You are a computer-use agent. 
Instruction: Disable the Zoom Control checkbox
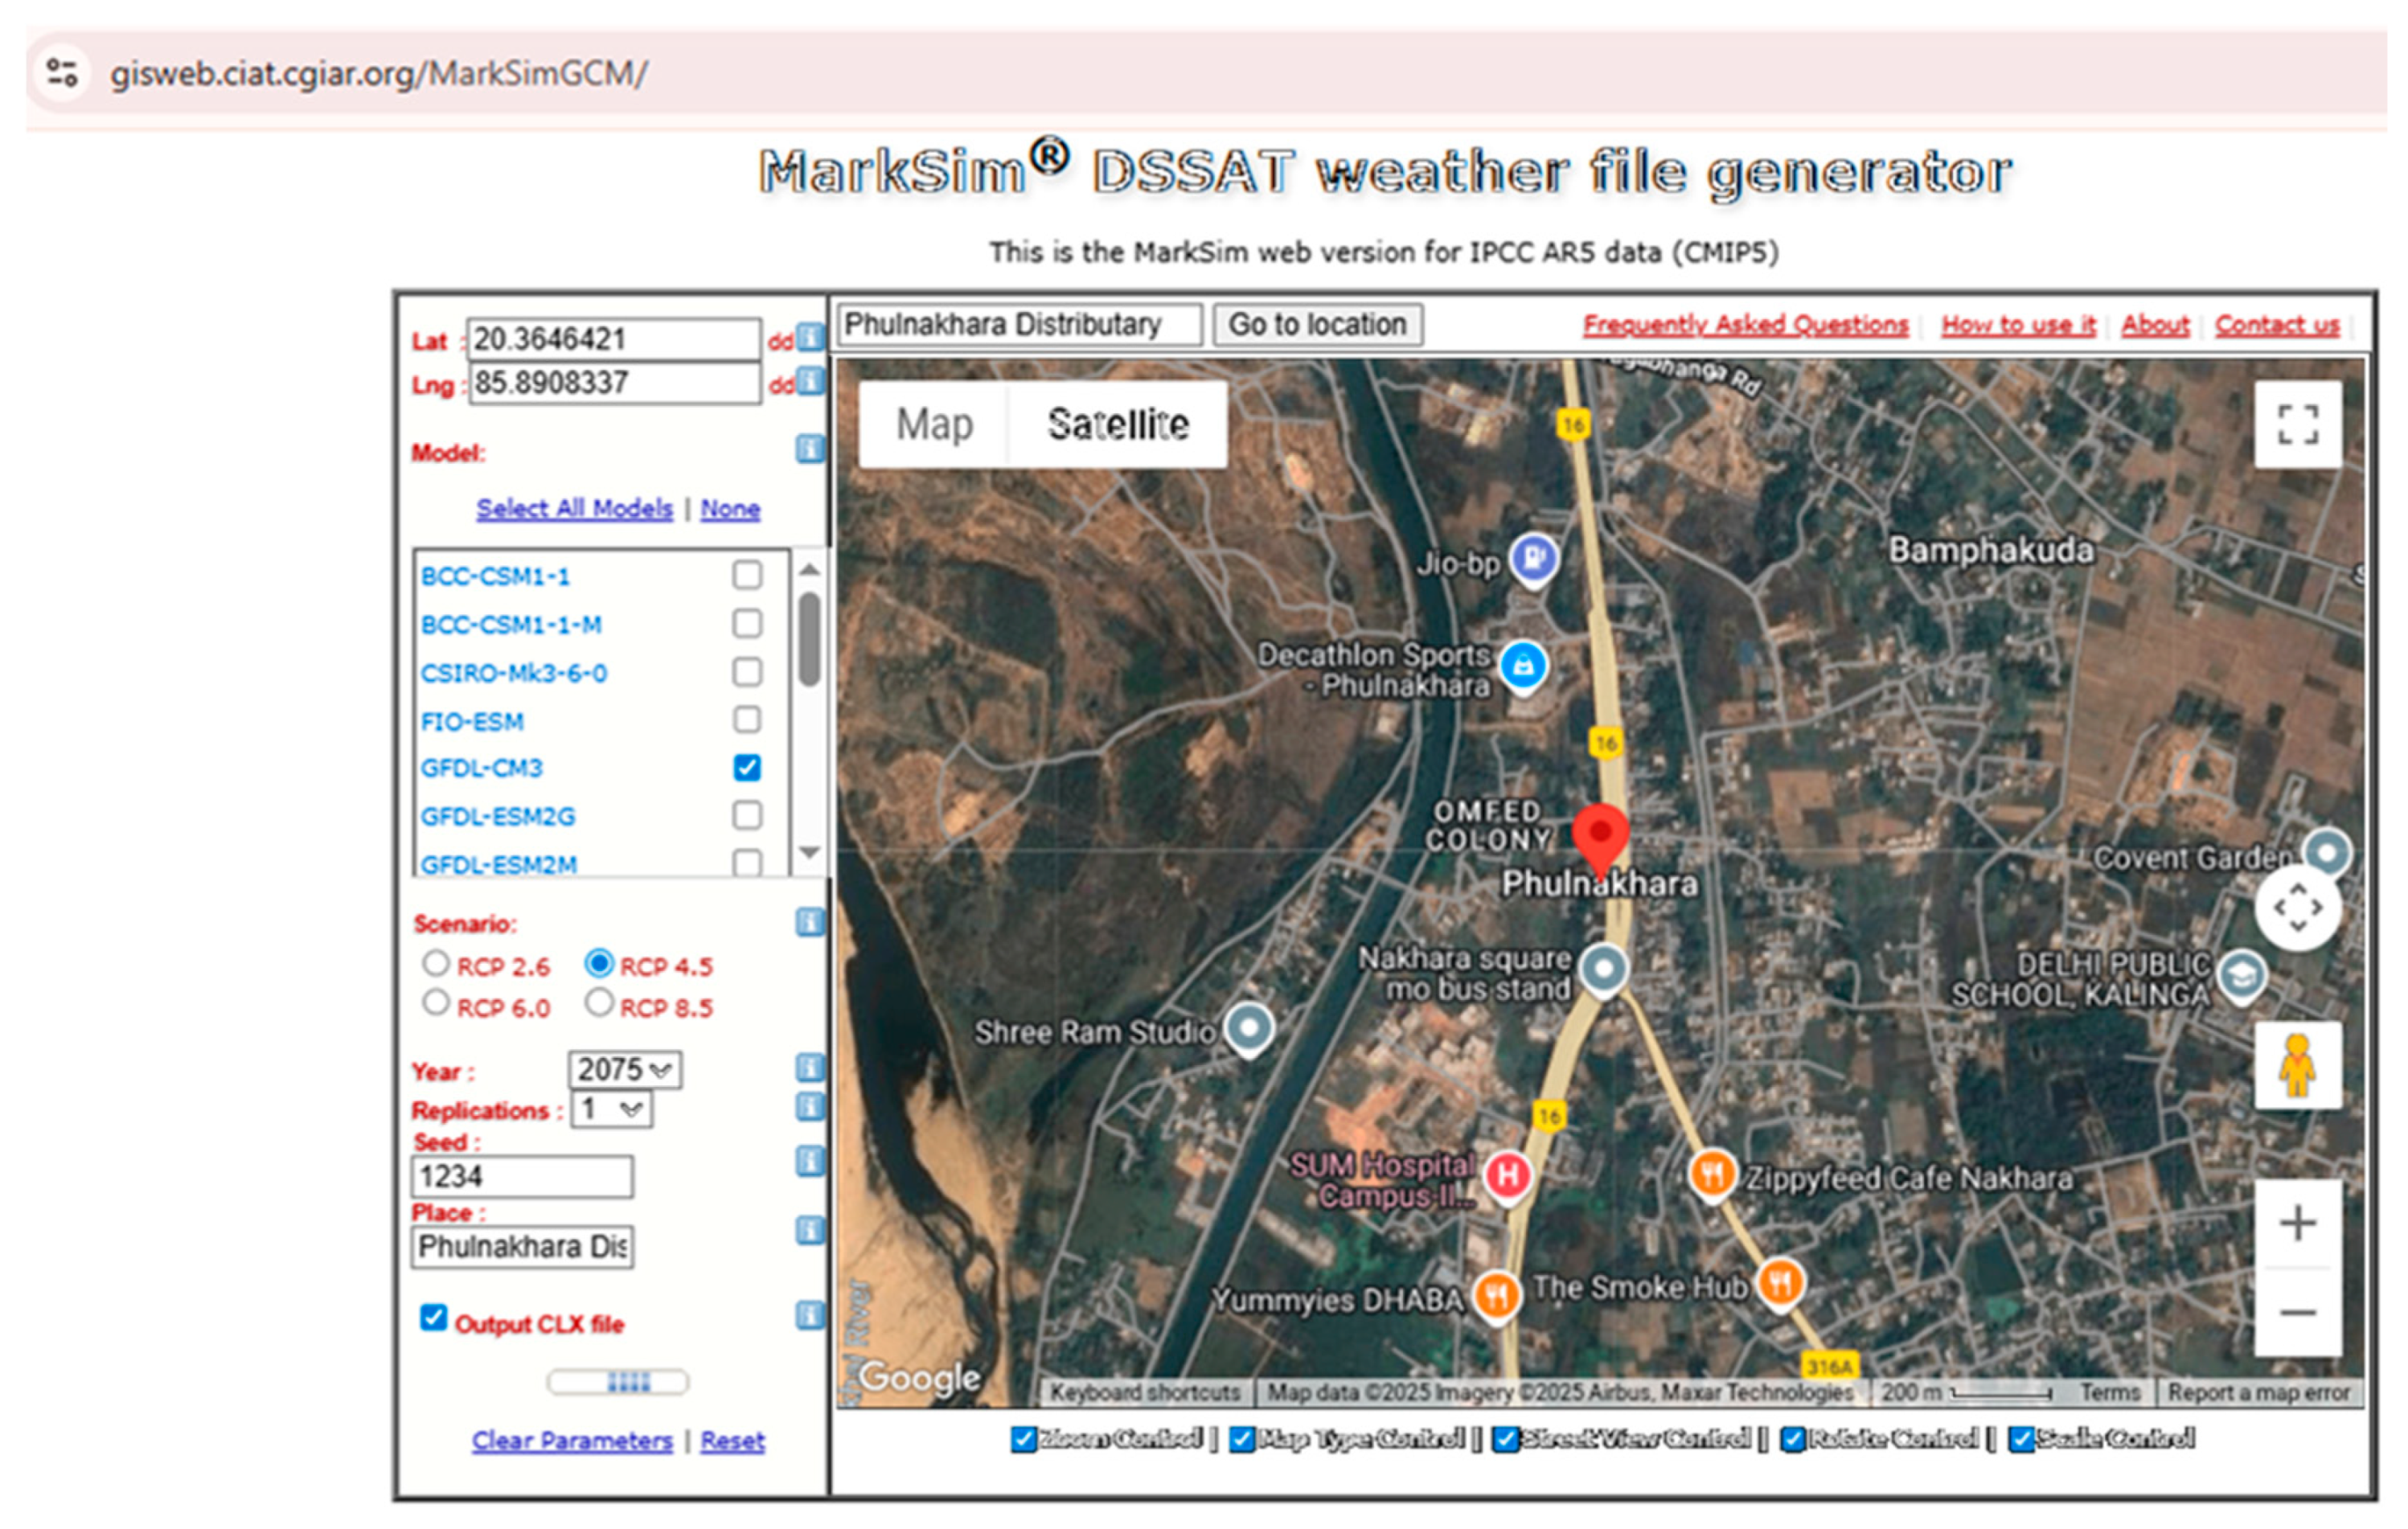click(1023, 1439)
